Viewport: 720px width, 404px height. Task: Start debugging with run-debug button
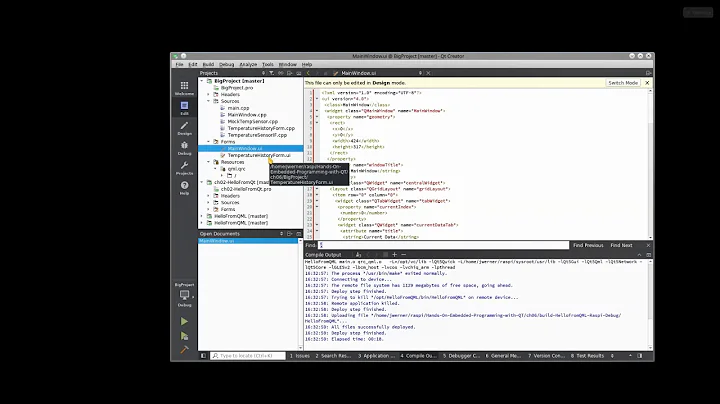(184, 336)
